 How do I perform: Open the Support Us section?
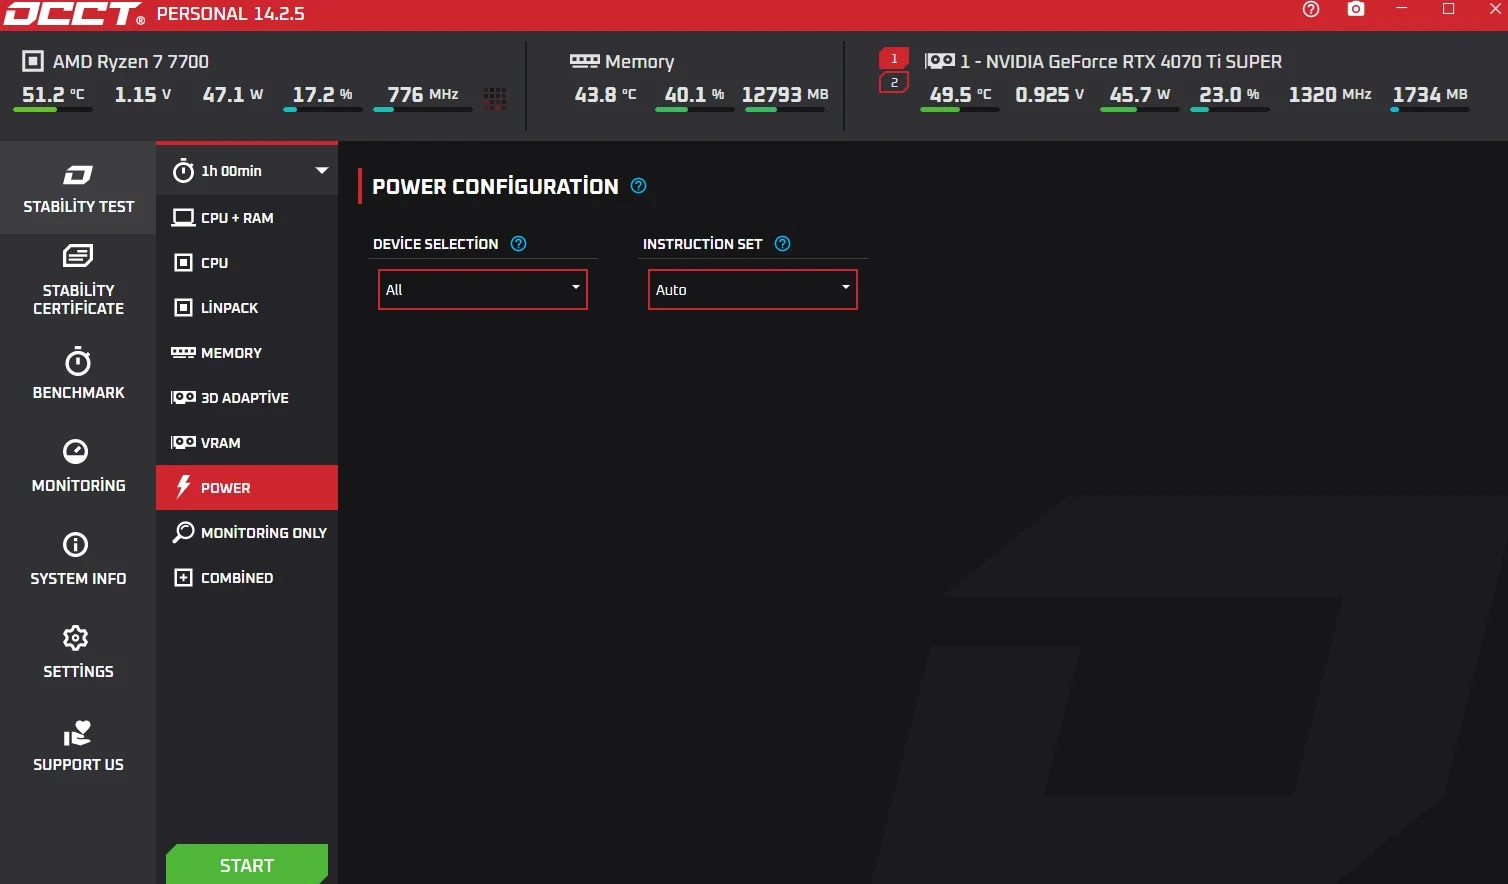(x=78, y=746)
